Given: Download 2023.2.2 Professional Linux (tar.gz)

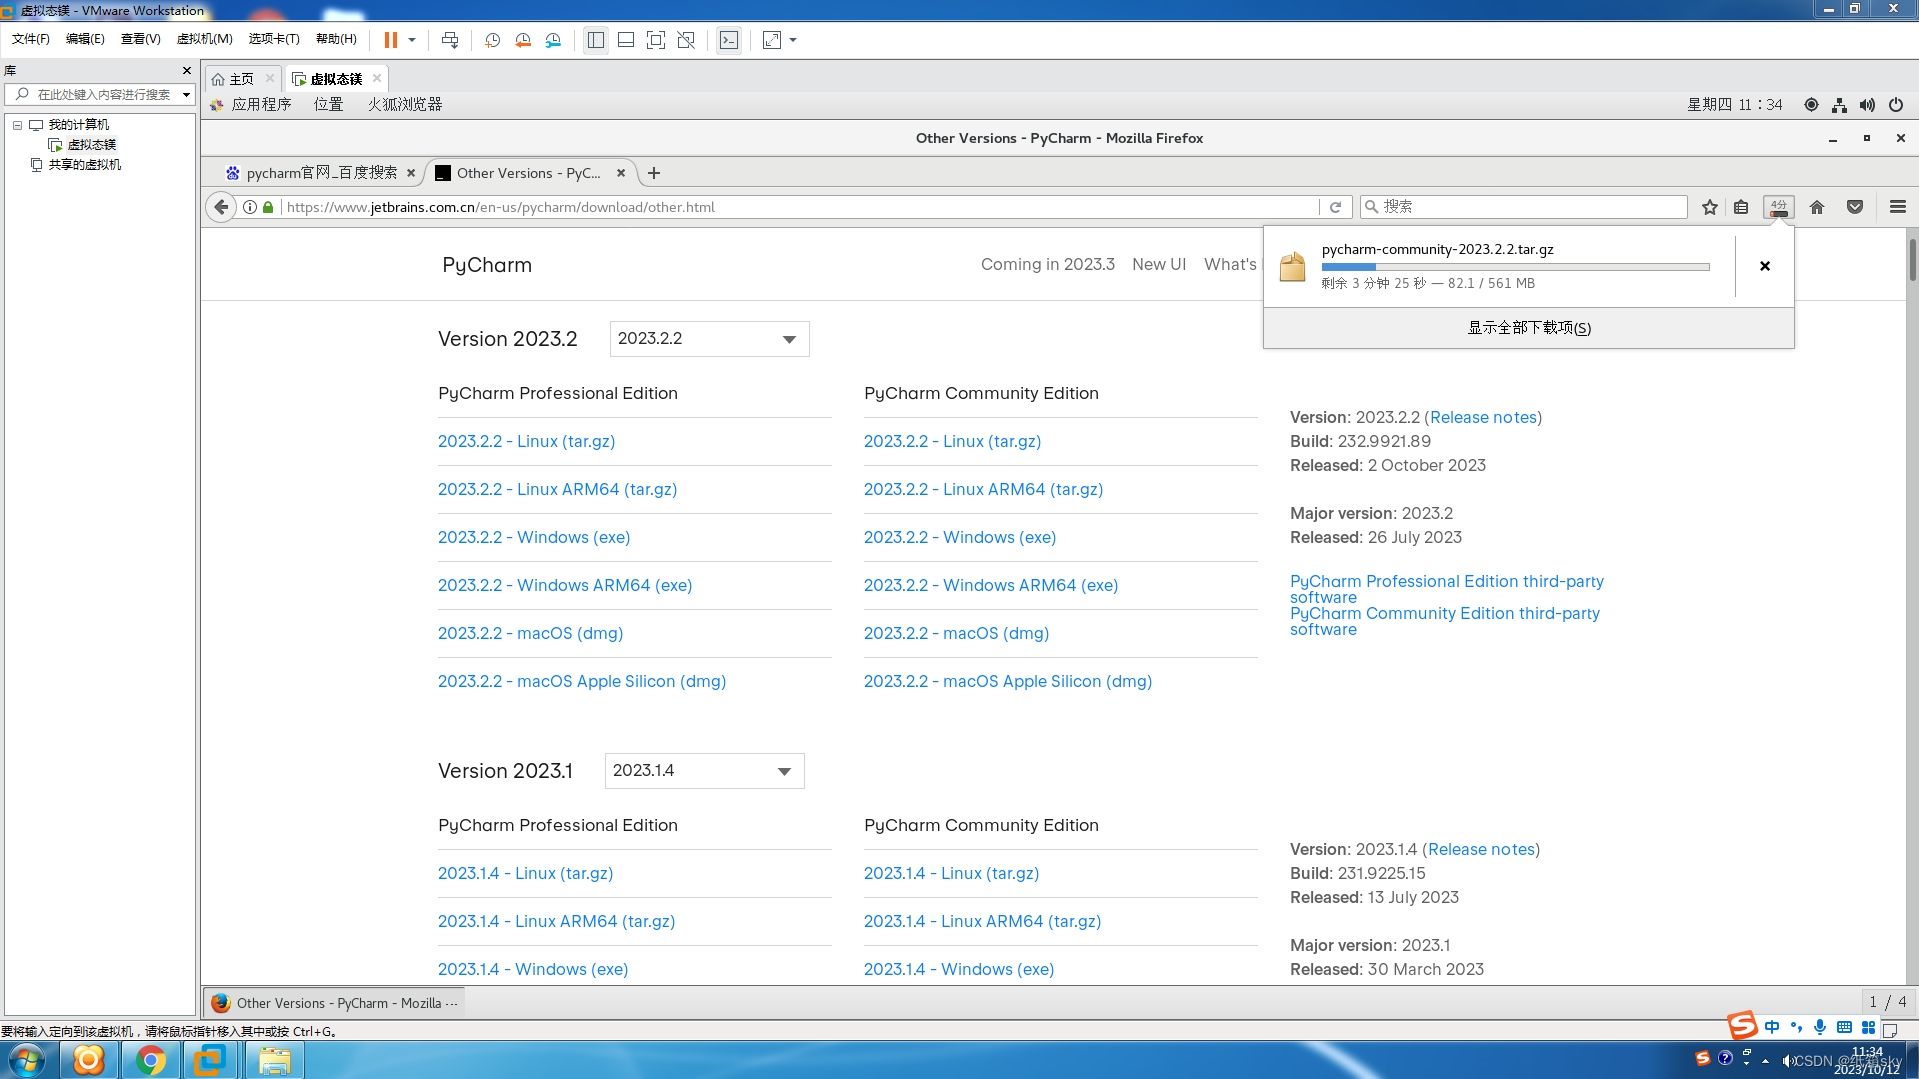Looking at the screenshot, I should (526, 441).
